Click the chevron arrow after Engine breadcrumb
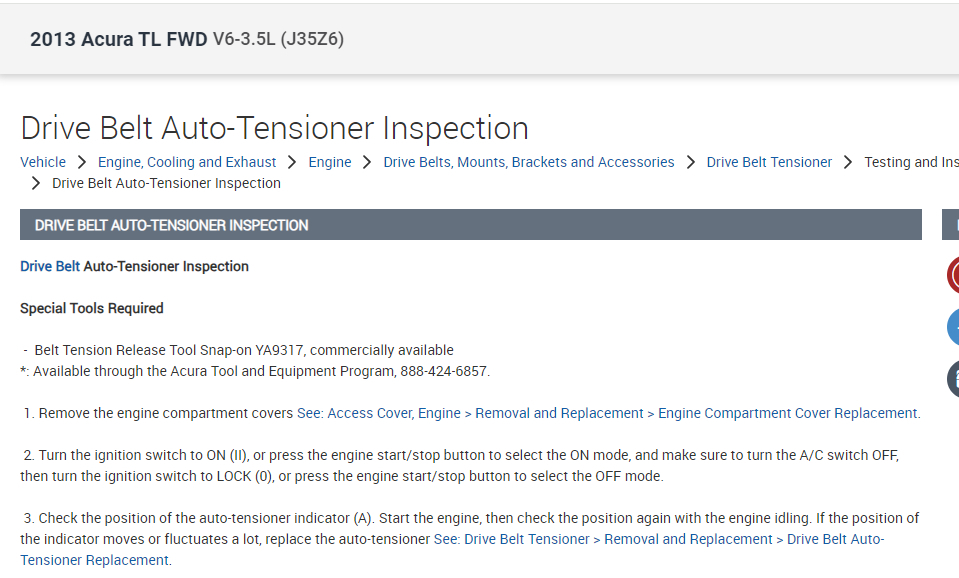 pos(367,162)
